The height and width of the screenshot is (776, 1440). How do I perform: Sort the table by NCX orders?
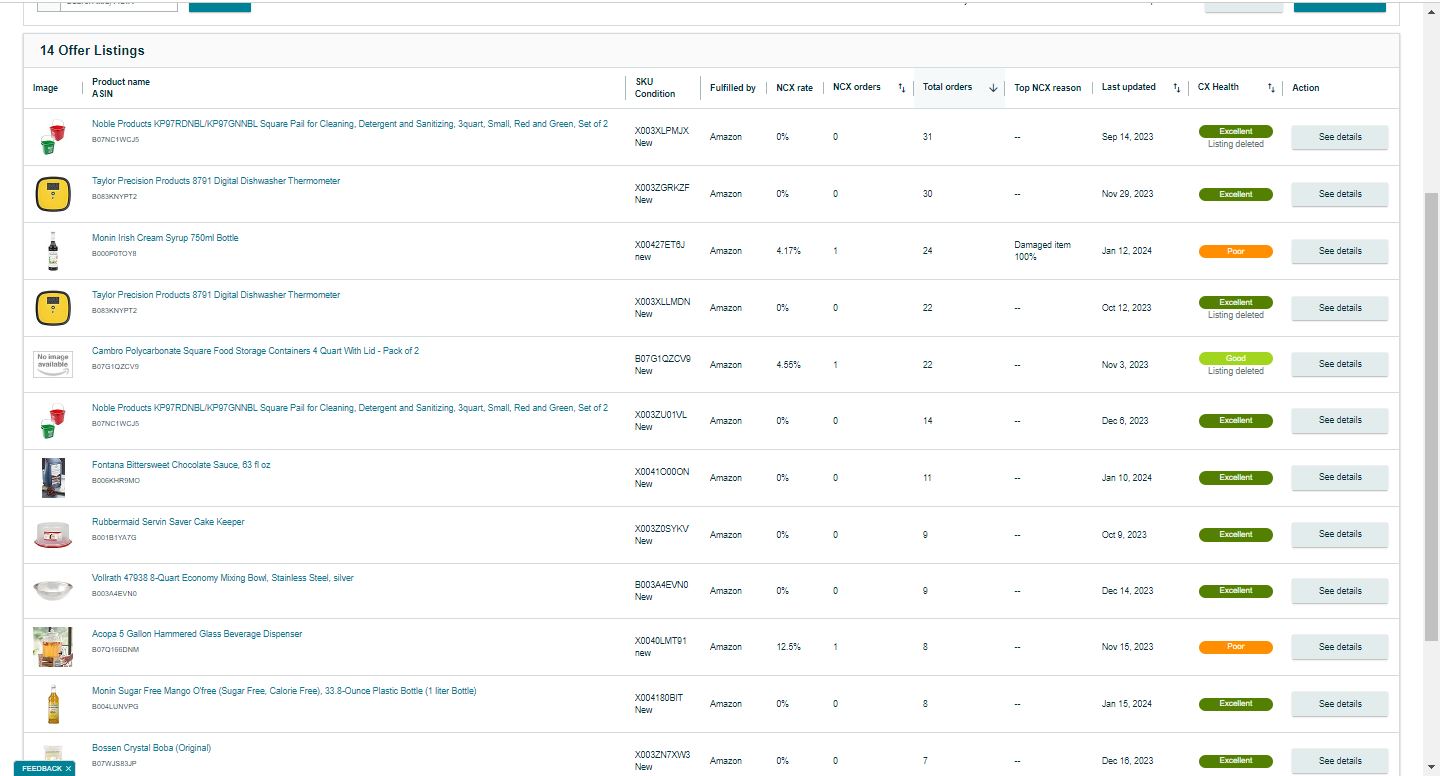tap(901, 88)
